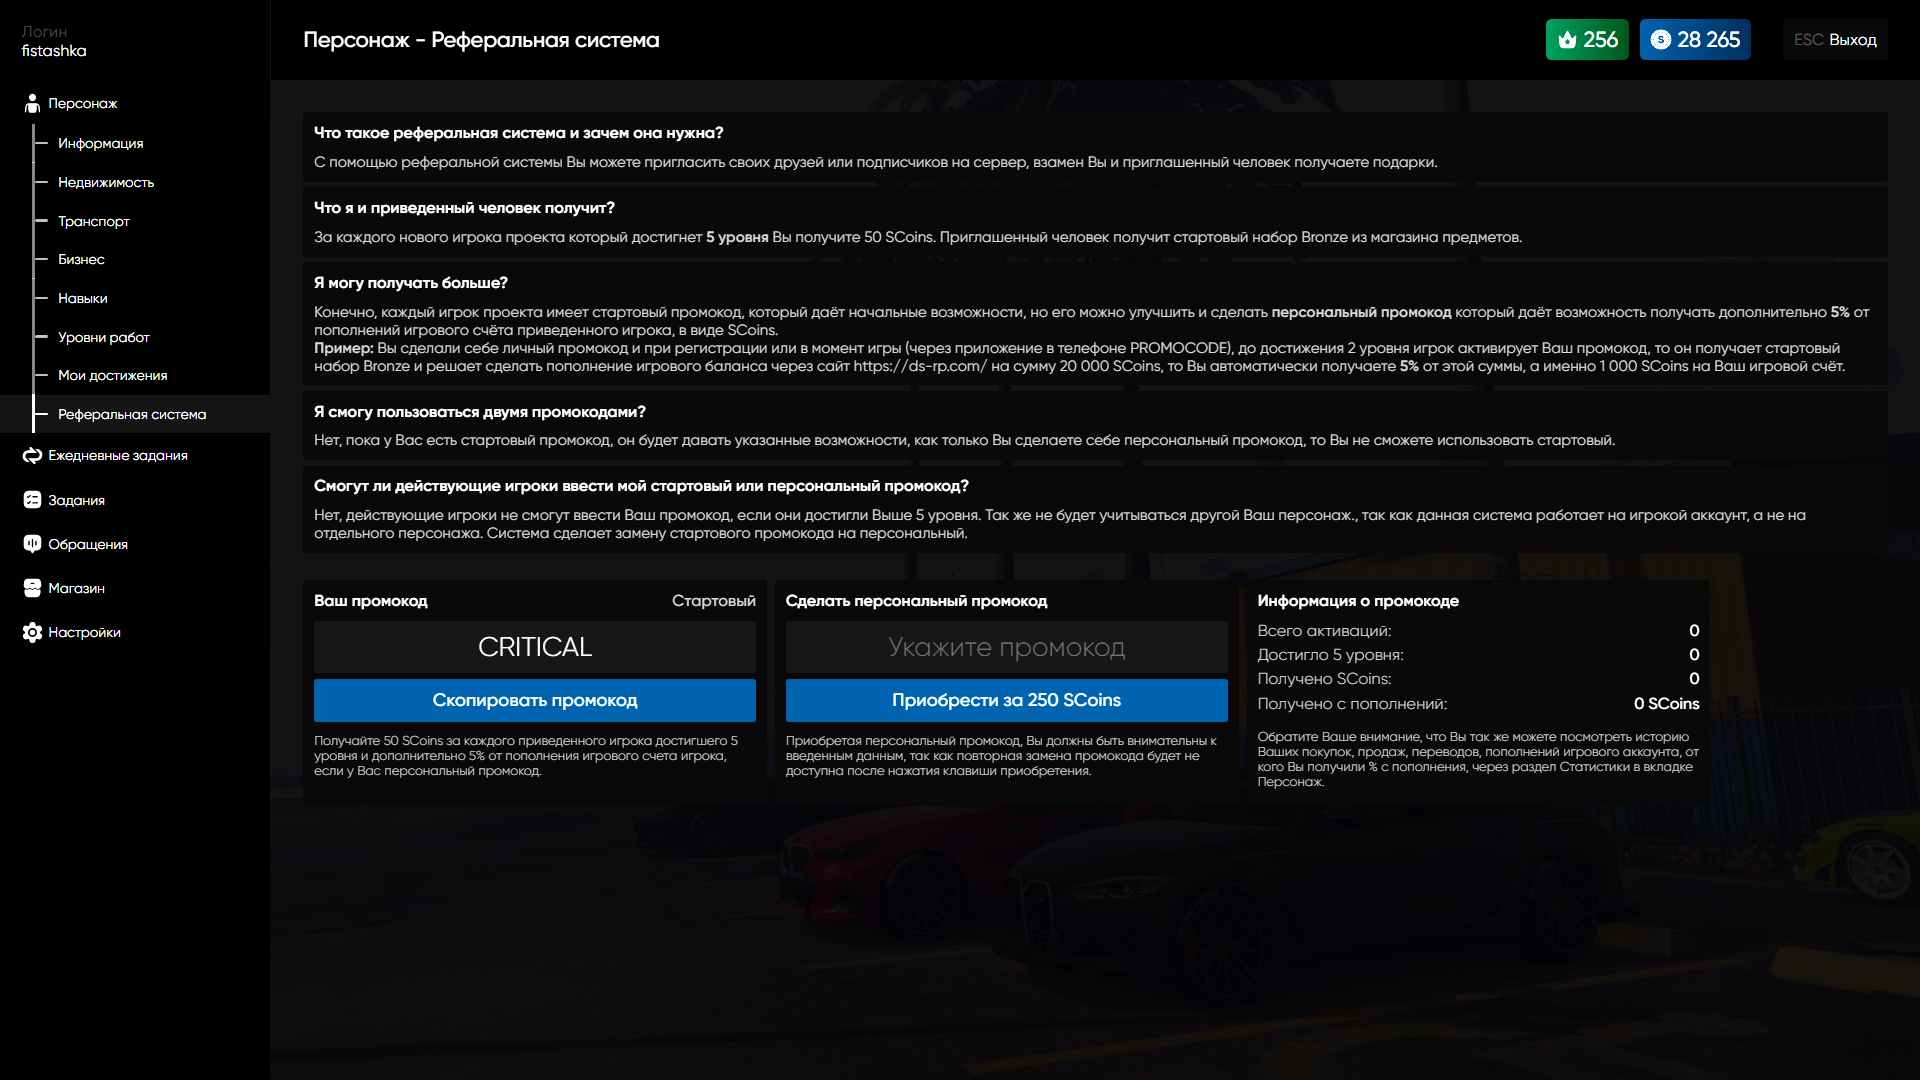Screen dimensions: 1920x1080
Task: Click the Персонаж person icon in sidebar
Action: click(x=32, y=103)
